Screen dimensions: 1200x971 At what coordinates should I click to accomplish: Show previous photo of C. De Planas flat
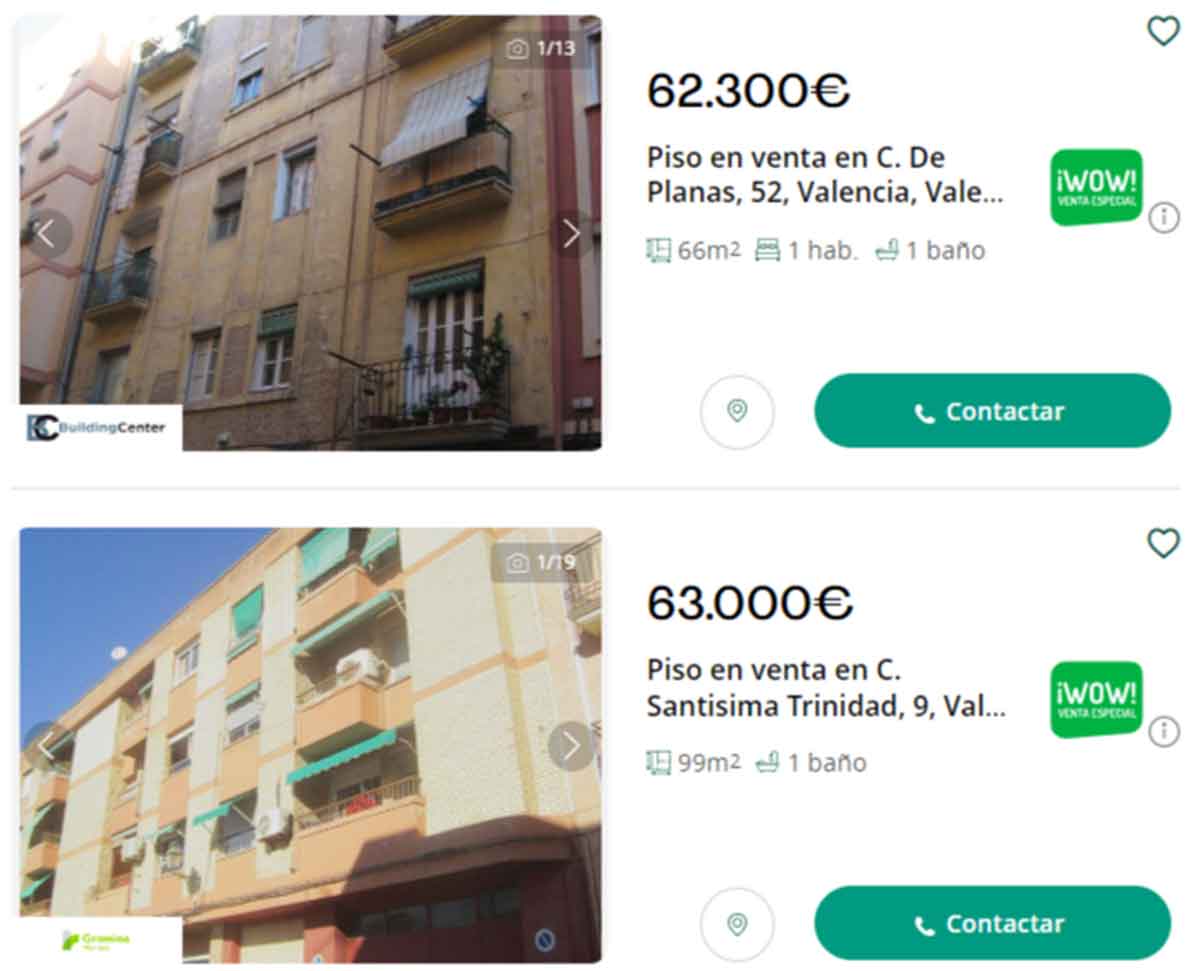click(x=46, y=234)
